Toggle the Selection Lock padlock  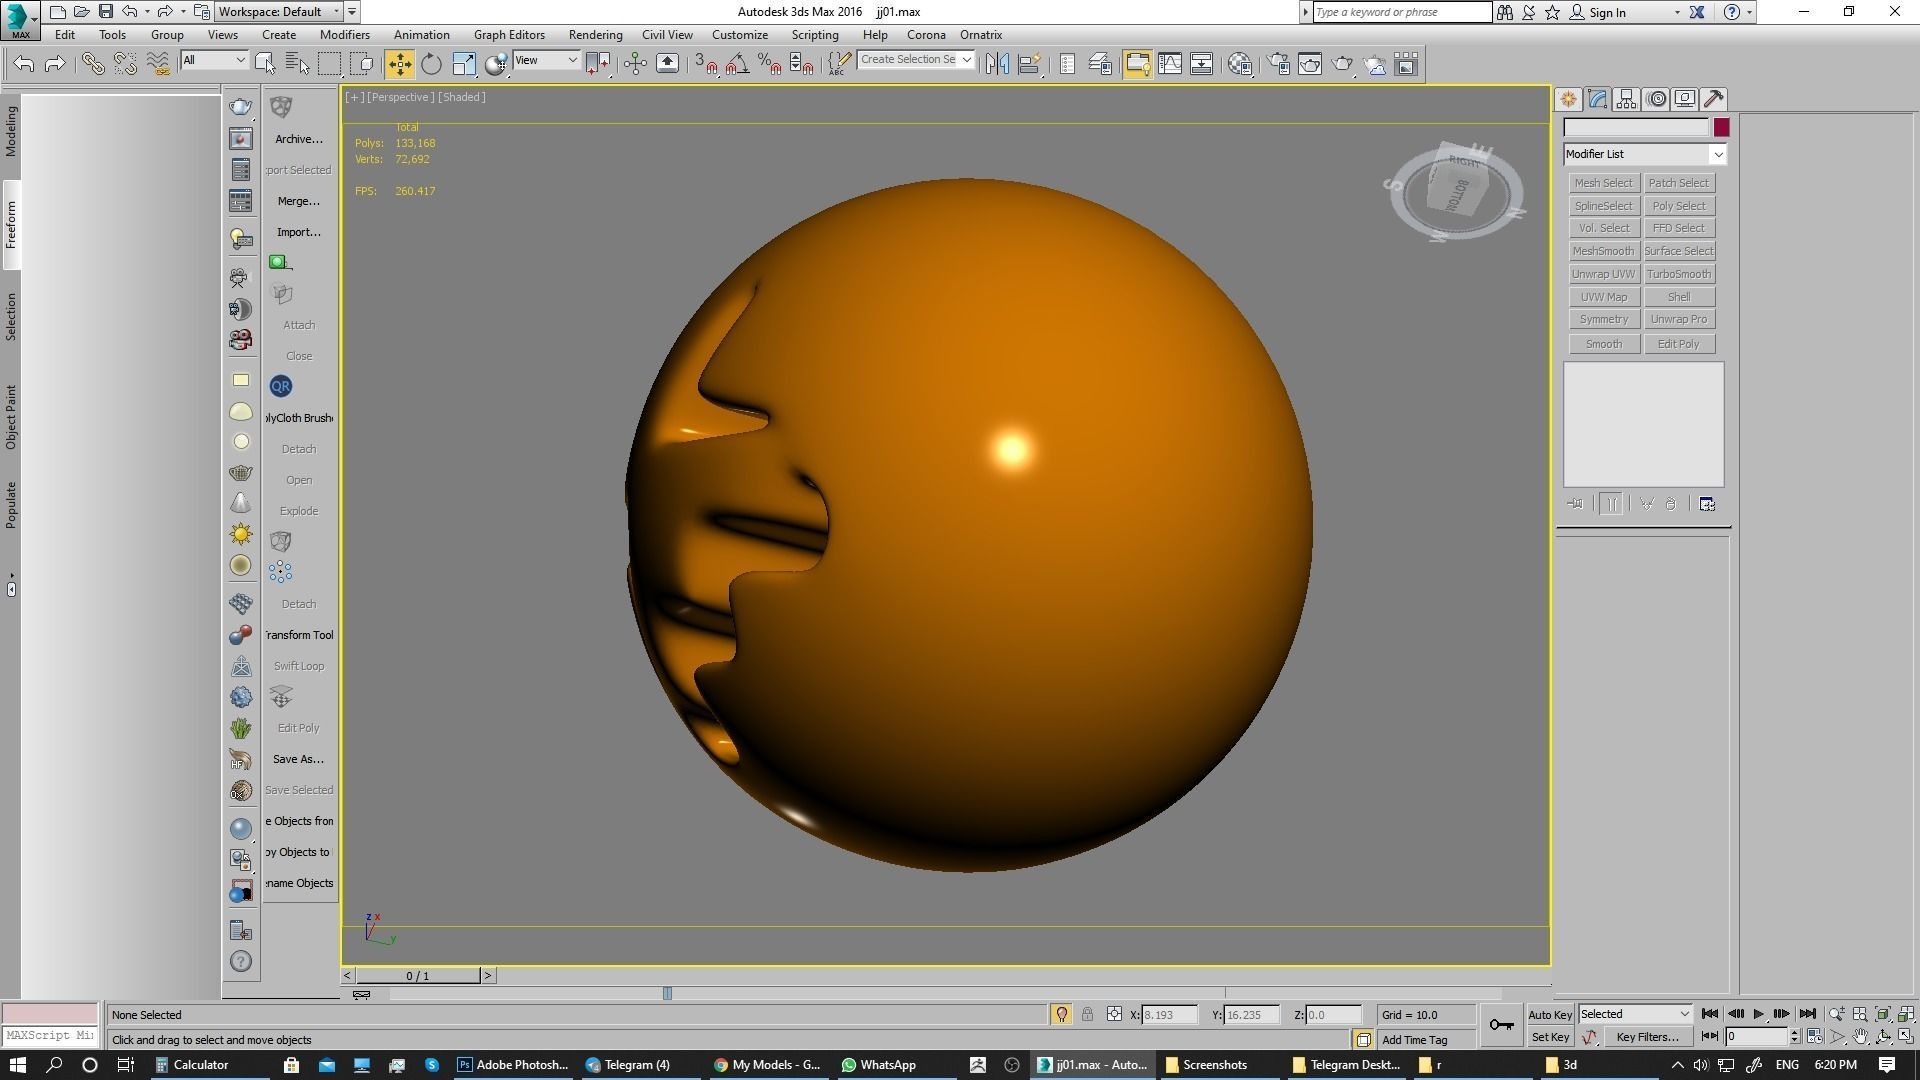coord(1087,1014)
